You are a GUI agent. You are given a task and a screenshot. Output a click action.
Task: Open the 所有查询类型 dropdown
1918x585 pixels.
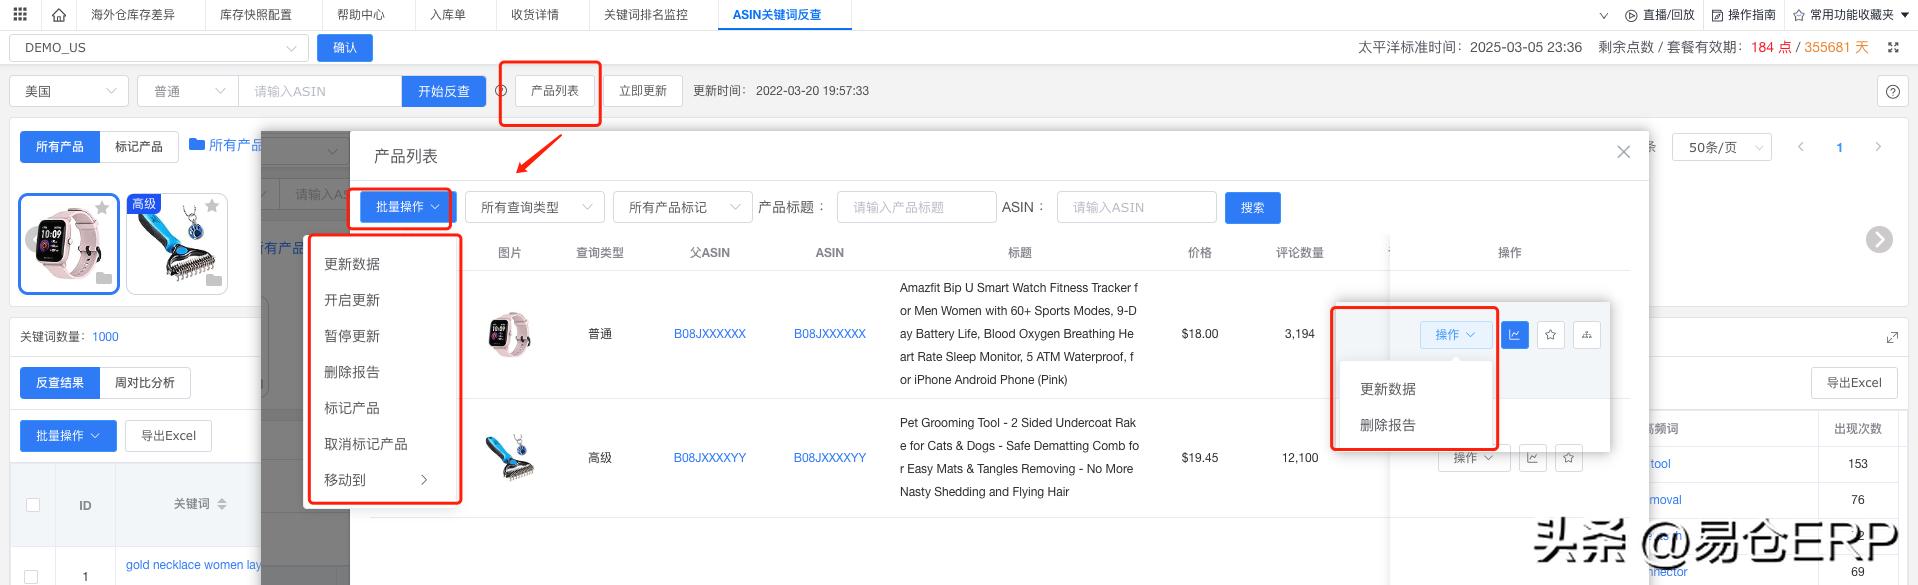pyautogui.click(x=535, y=207)
